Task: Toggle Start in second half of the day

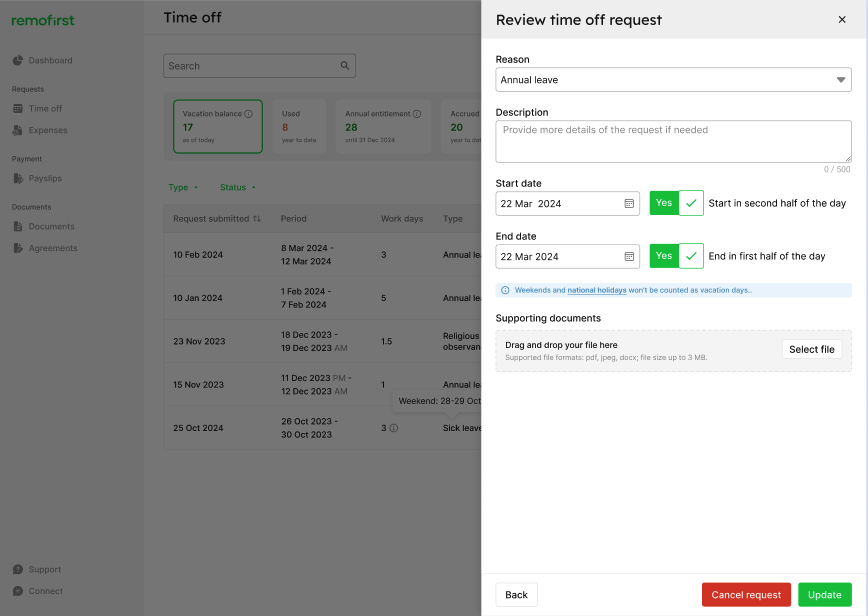Action: click(676, 203)
